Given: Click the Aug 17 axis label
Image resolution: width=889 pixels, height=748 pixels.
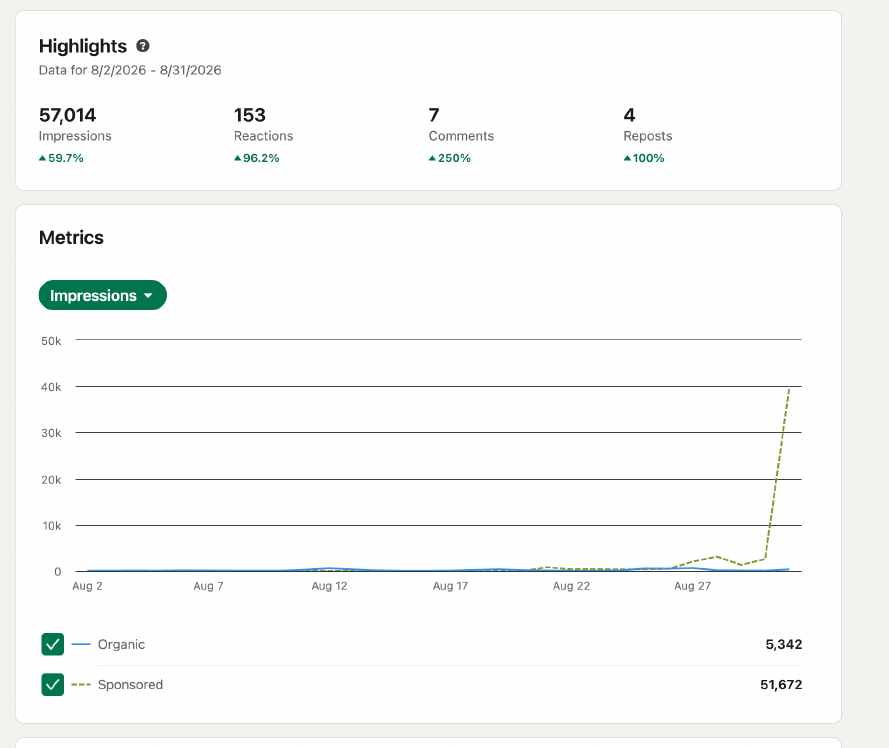Looking at the screenshot, I should pyautogui.click(x=450, y=586).
